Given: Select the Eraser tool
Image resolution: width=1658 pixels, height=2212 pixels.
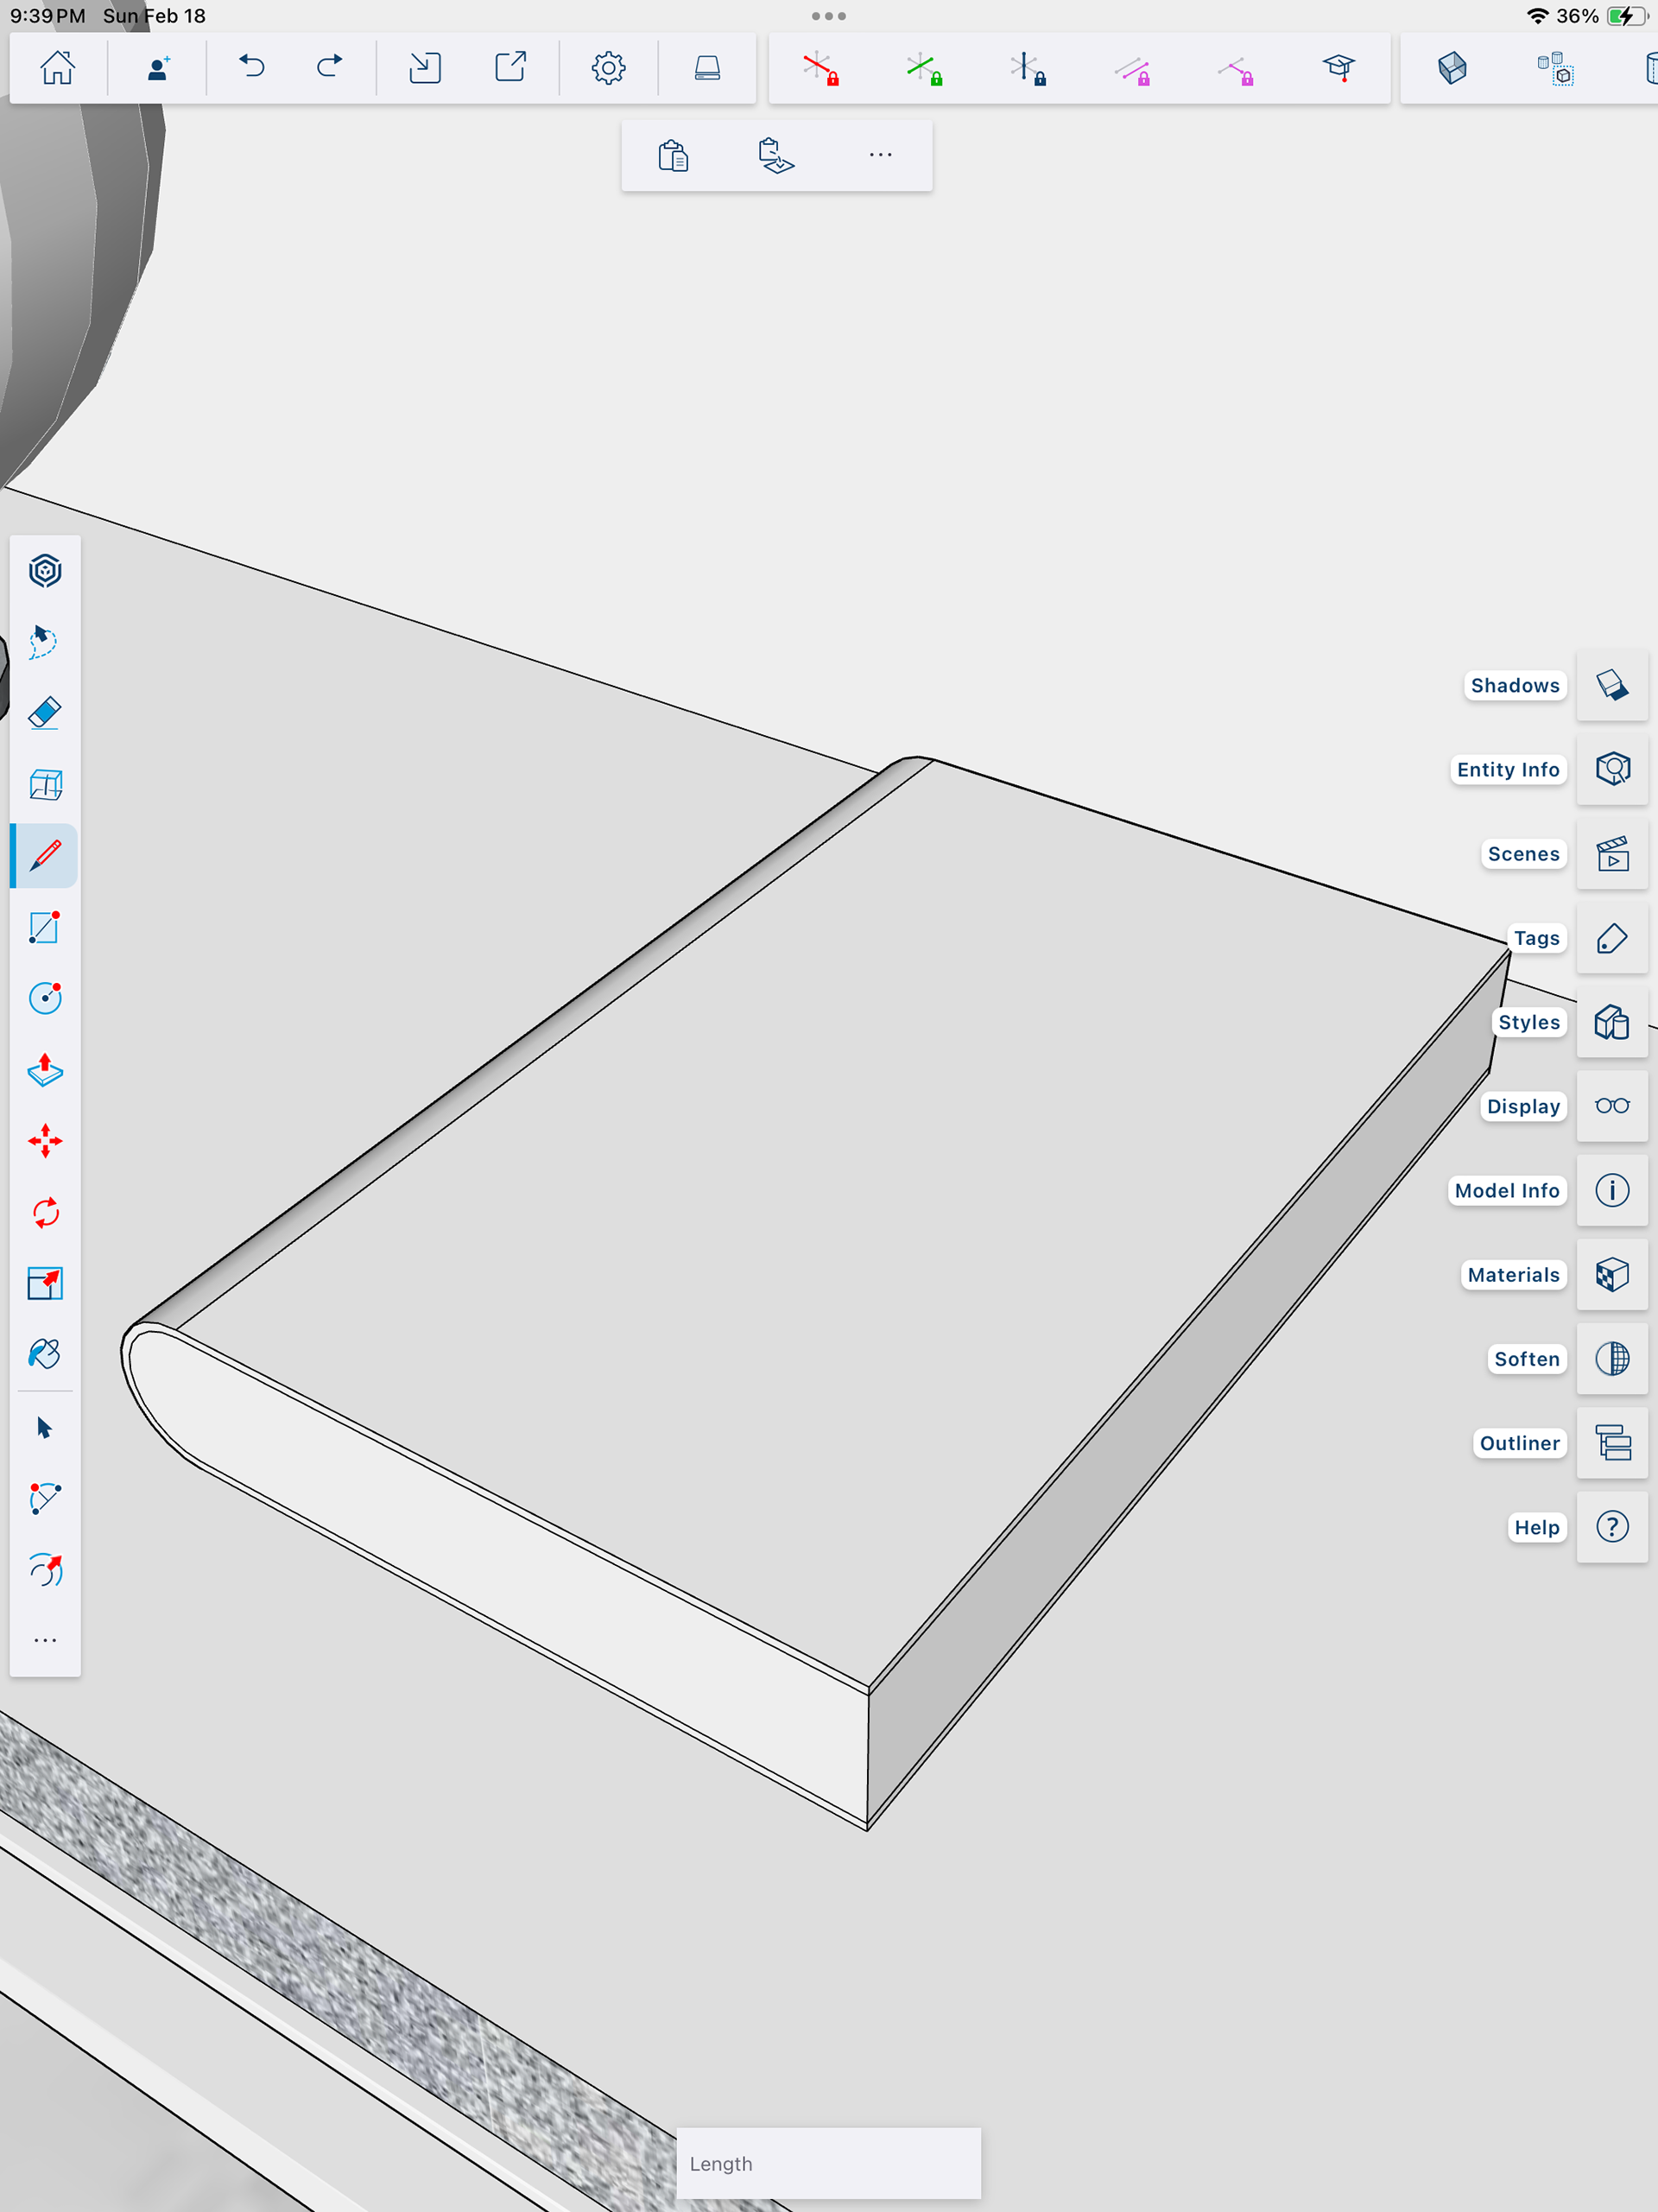Looking at the screenshot, I should pyautogui.click(x=45, y=713).
